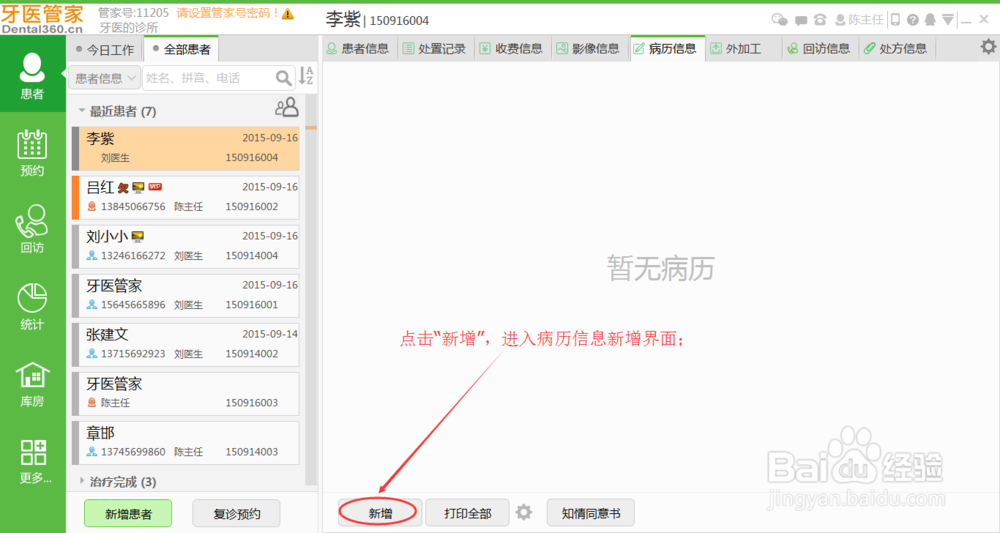
Task: Click phone number 13715692923
Action: pyautogui.click(x=133, y=354)
